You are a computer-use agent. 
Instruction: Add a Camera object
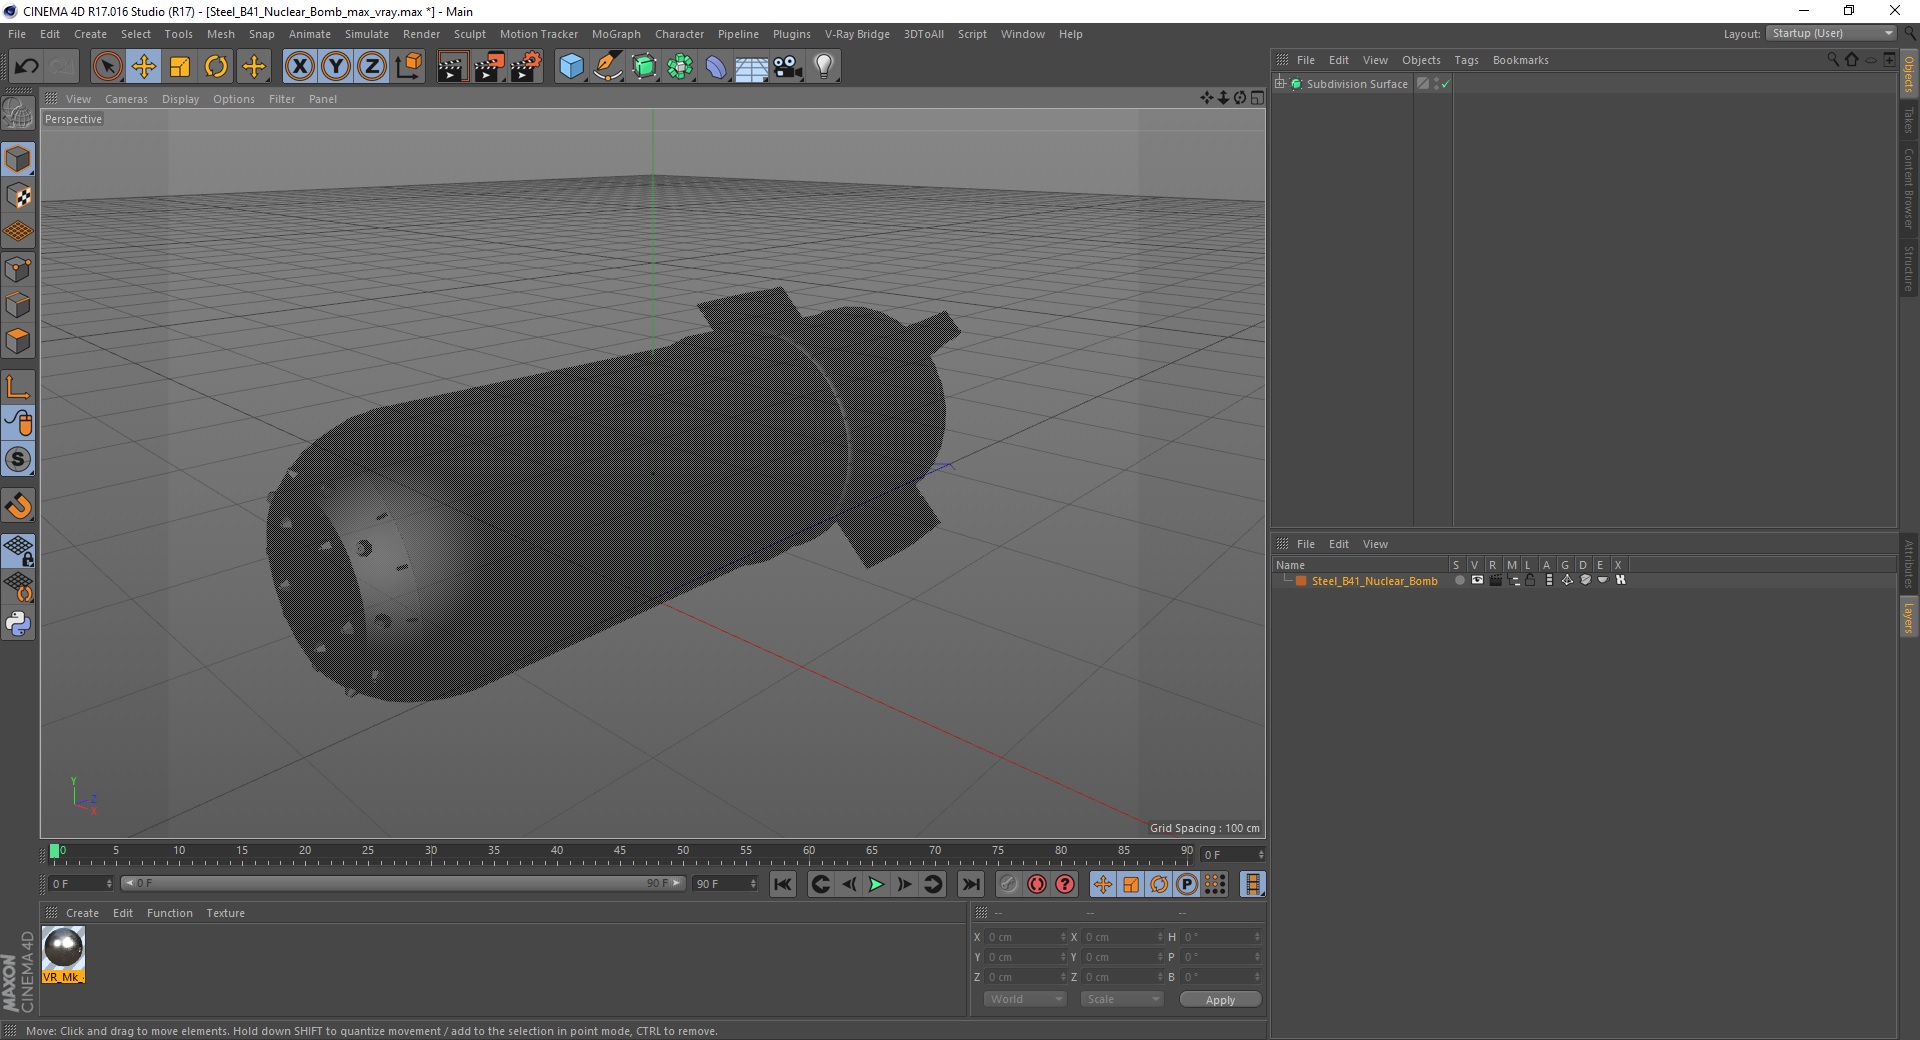[x=788, y=67]
